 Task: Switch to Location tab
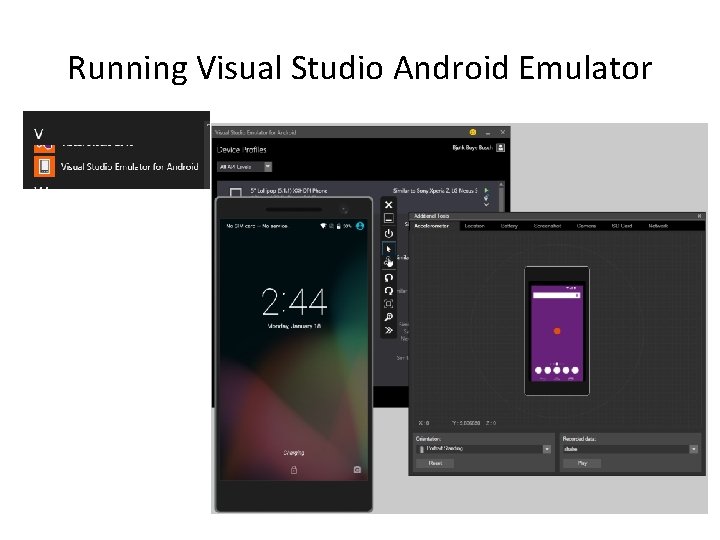point(474,226)
